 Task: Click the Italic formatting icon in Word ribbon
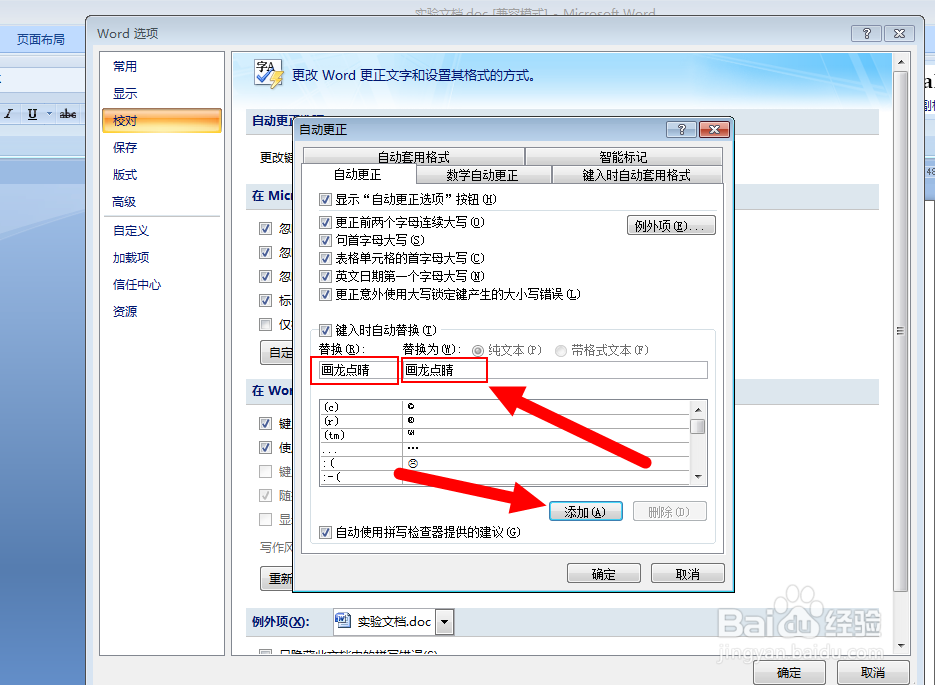tap(9, 114)
